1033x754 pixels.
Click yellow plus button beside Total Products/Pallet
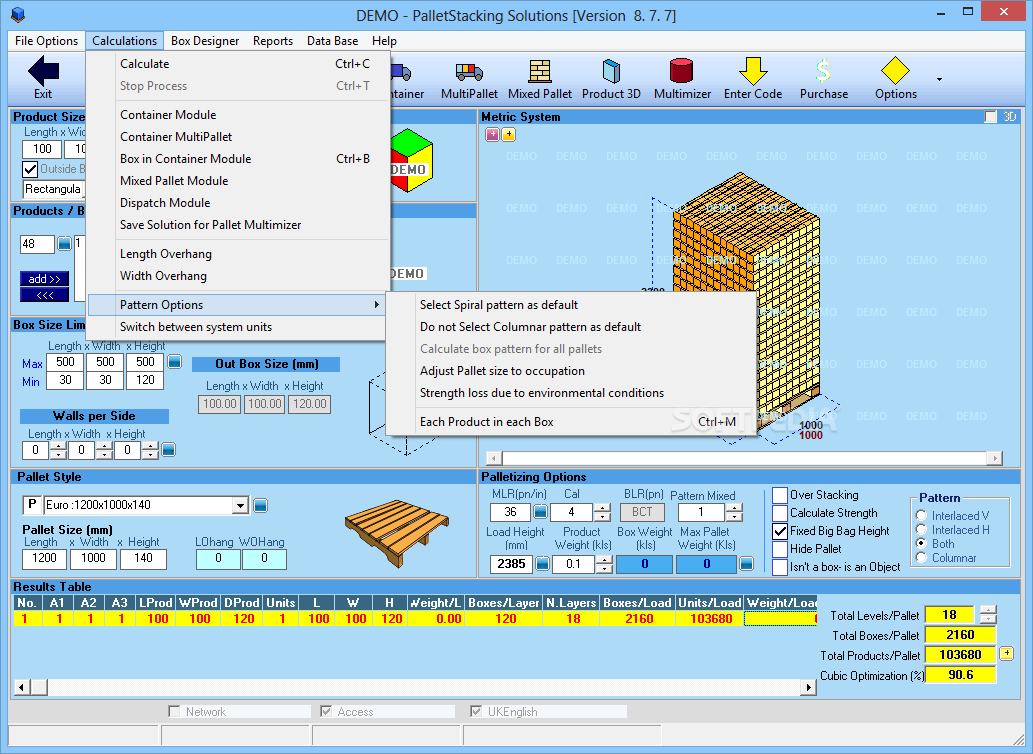click(1006, 654)
